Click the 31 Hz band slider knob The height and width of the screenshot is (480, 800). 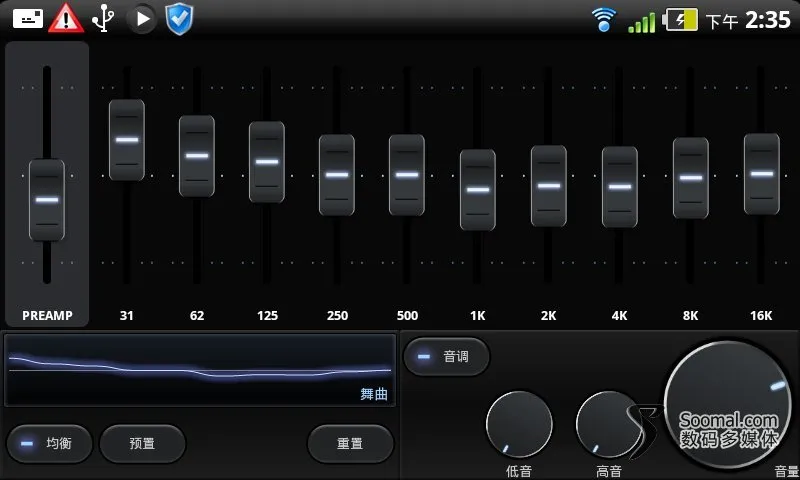click(x=127, y=140)
